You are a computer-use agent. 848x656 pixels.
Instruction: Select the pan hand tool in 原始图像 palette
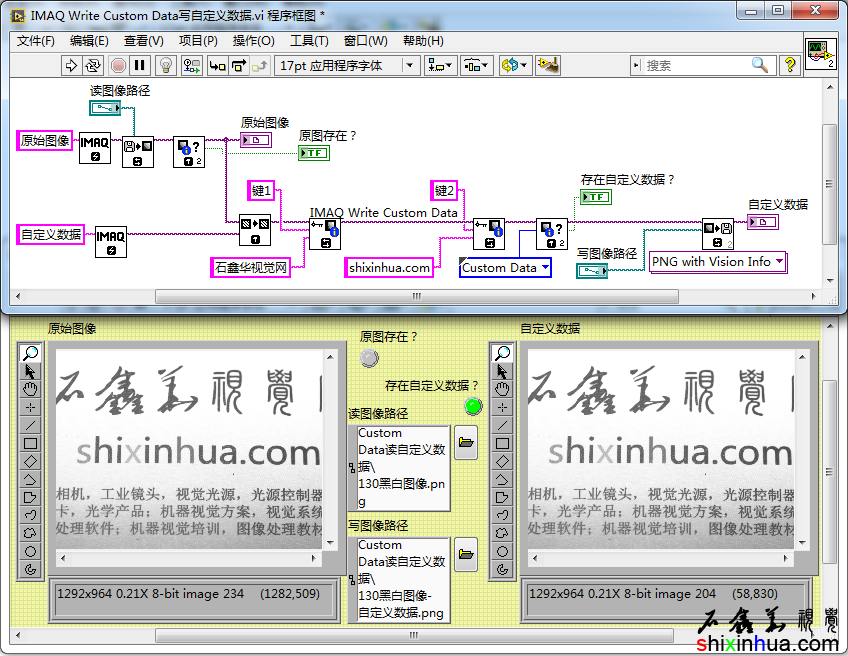click(30, 389)
